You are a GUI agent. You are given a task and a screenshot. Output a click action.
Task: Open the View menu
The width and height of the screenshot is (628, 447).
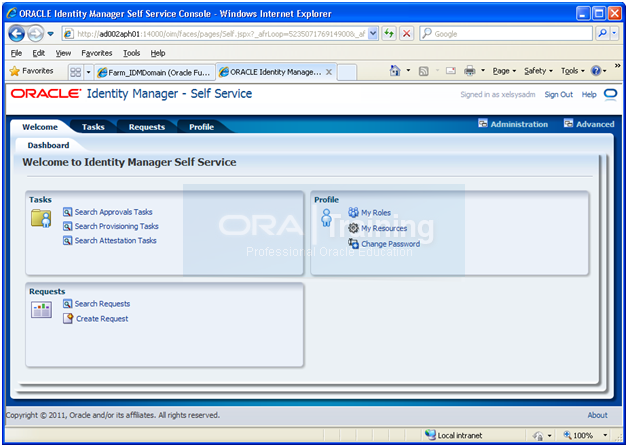tap(63, 53)
